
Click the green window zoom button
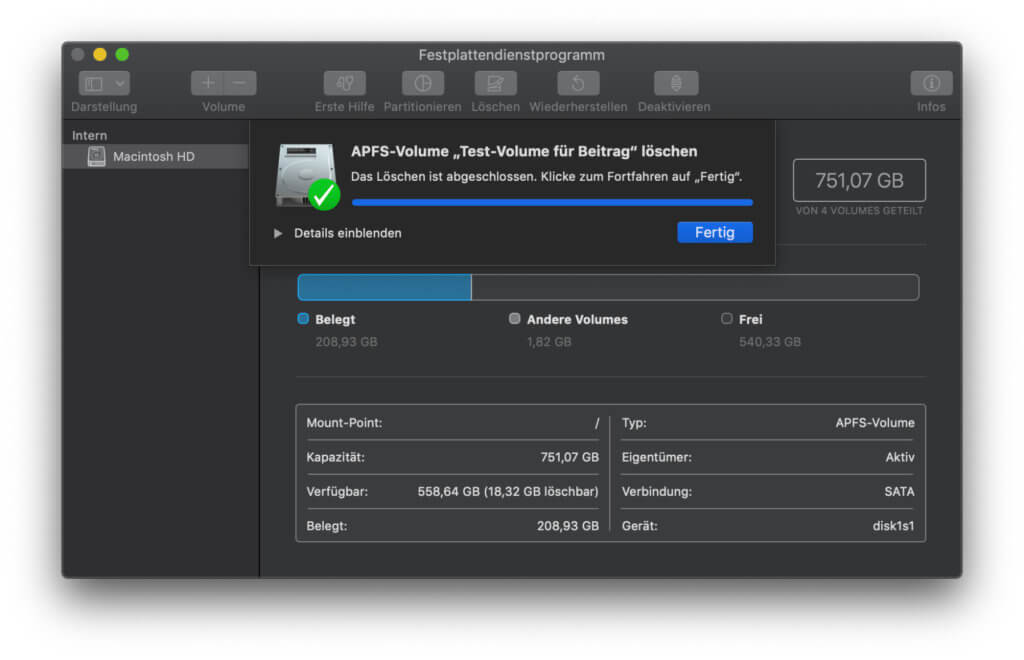[x=122, y=55]
